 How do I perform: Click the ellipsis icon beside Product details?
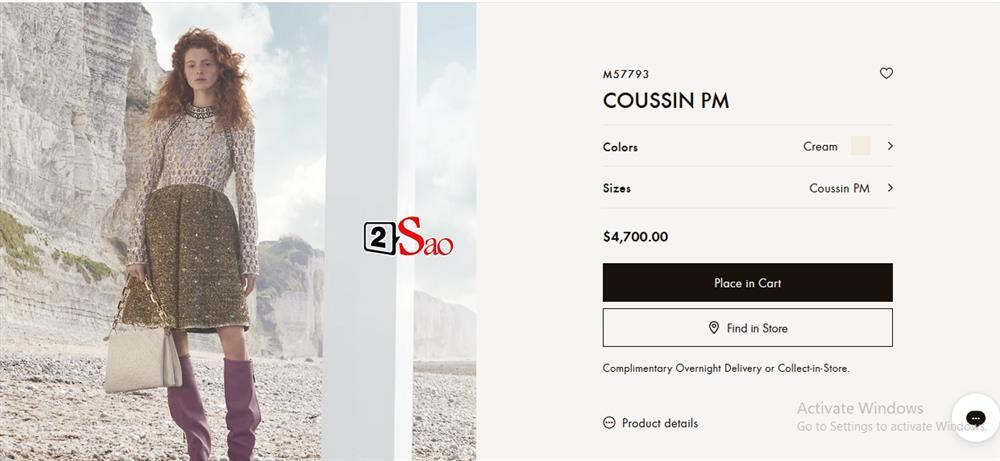[609, 423]
